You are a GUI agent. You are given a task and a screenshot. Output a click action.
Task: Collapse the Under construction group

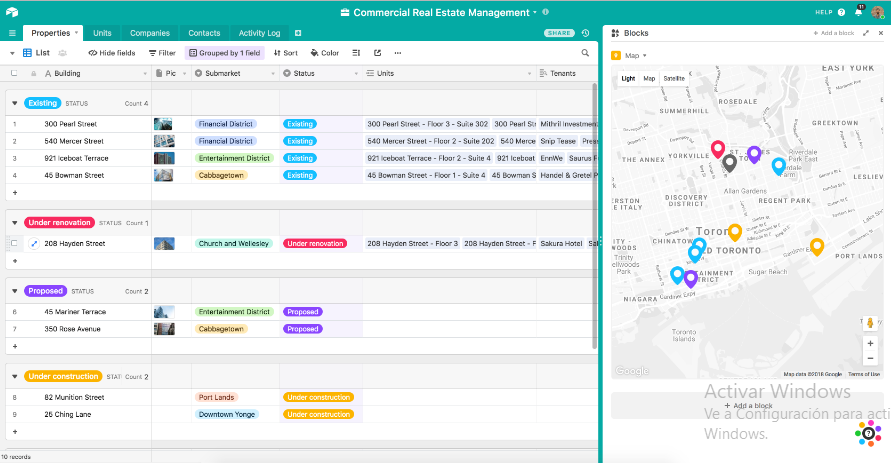coord(15,377)
